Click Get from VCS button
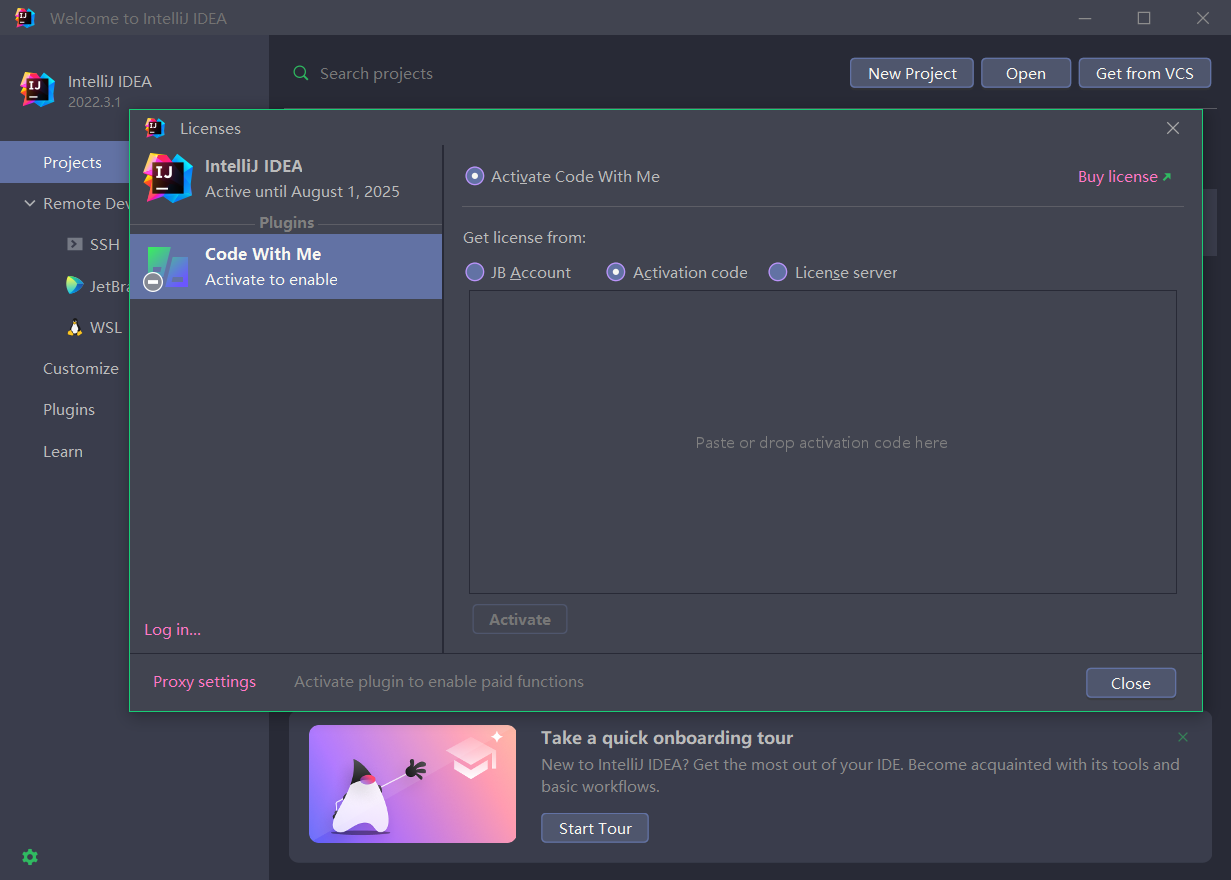Image resolution: width=1231 pixels, height=880 pixels. coord(1145,73)
